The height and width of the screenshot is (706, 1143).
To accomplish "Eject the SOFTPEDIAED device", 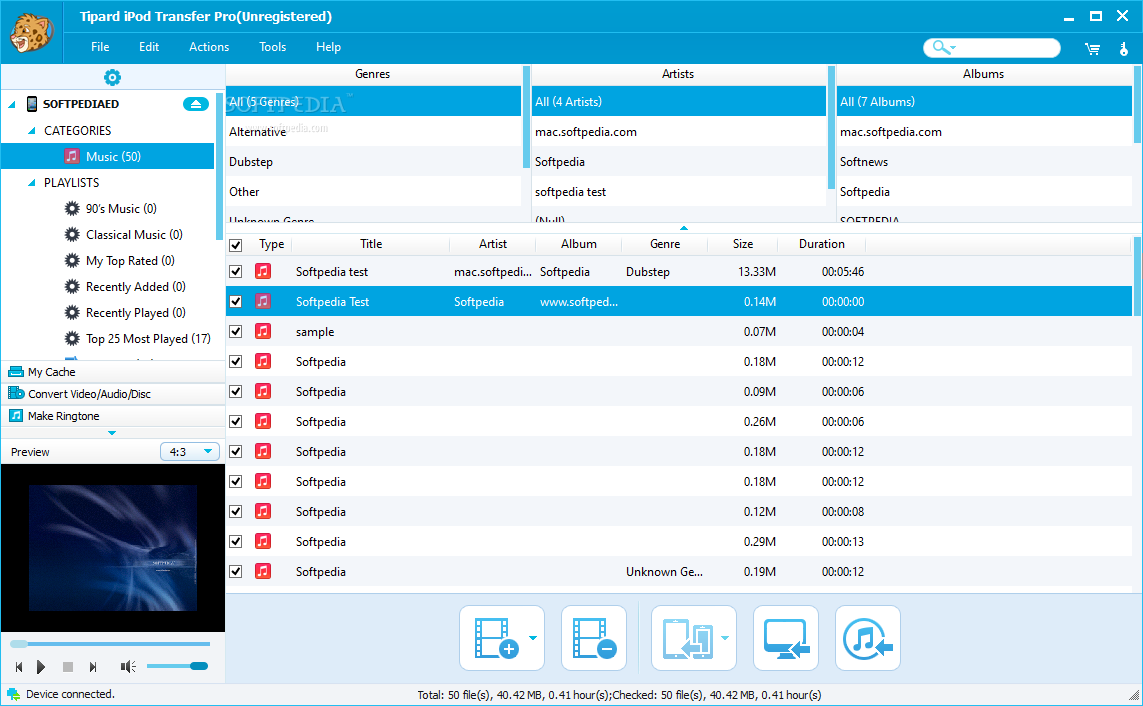I will click(195, 104).
